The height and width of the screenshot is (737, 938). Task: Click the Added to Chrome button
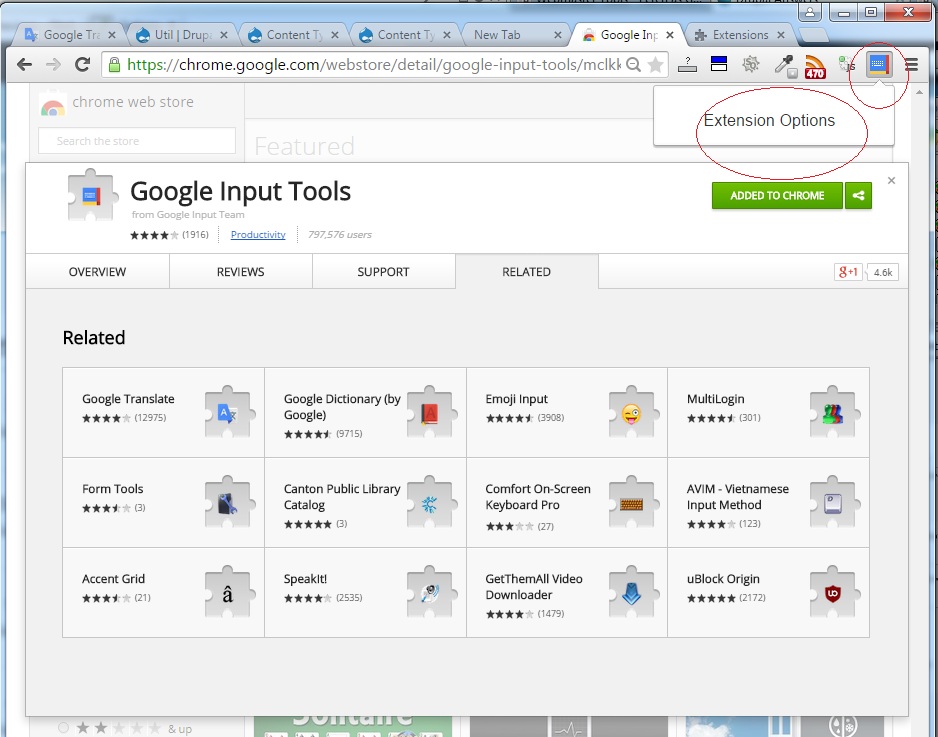pyautogui.click(x=777, y=196)
